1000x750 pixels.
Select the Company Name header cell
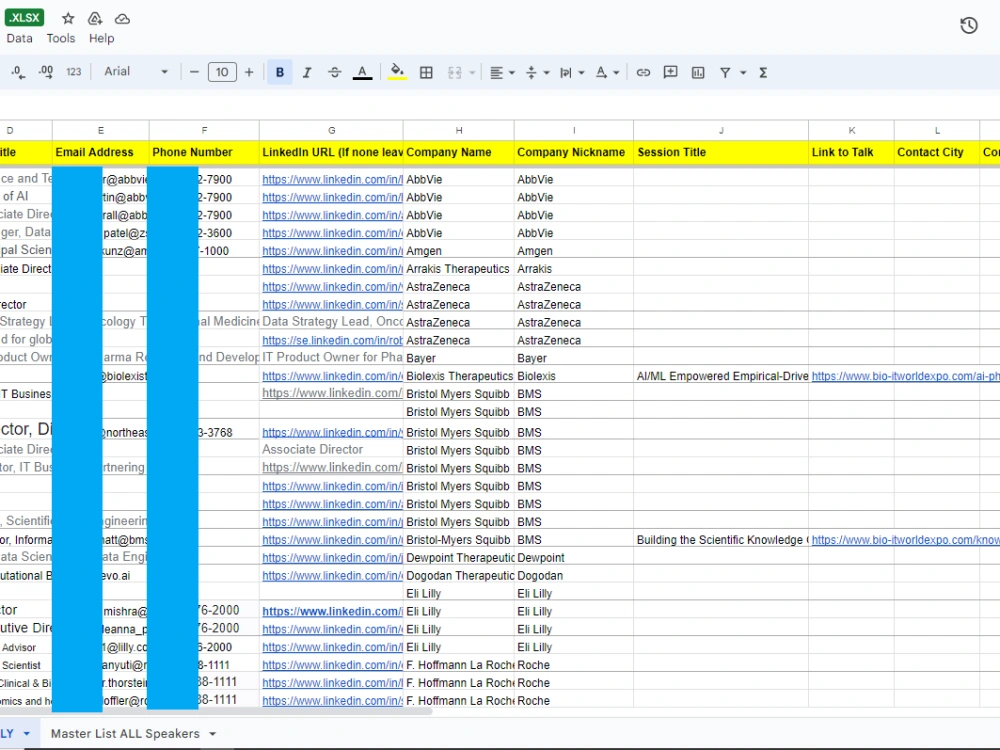[459, 152]
